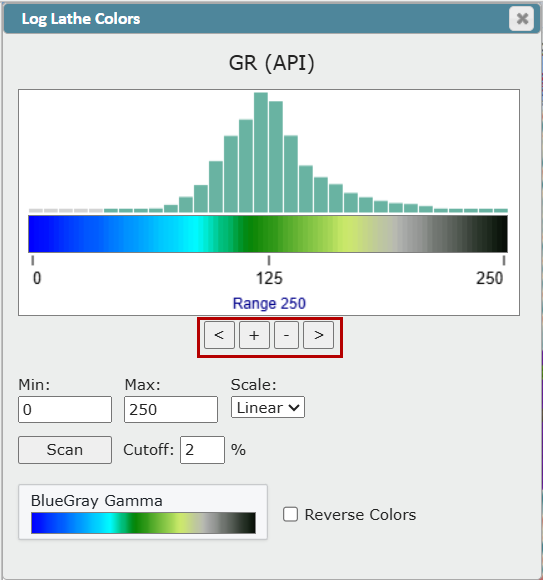Click the Scan button
The image size is (543, 580).
[65, 450]
